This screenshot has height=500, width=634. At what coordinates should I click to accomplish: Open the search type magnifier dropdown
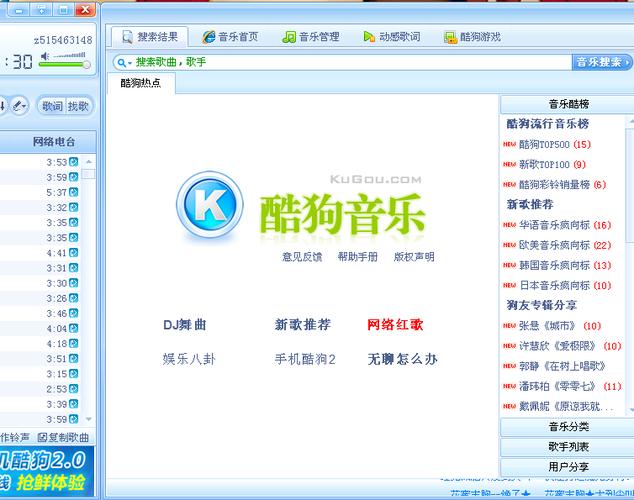(123, 63)
